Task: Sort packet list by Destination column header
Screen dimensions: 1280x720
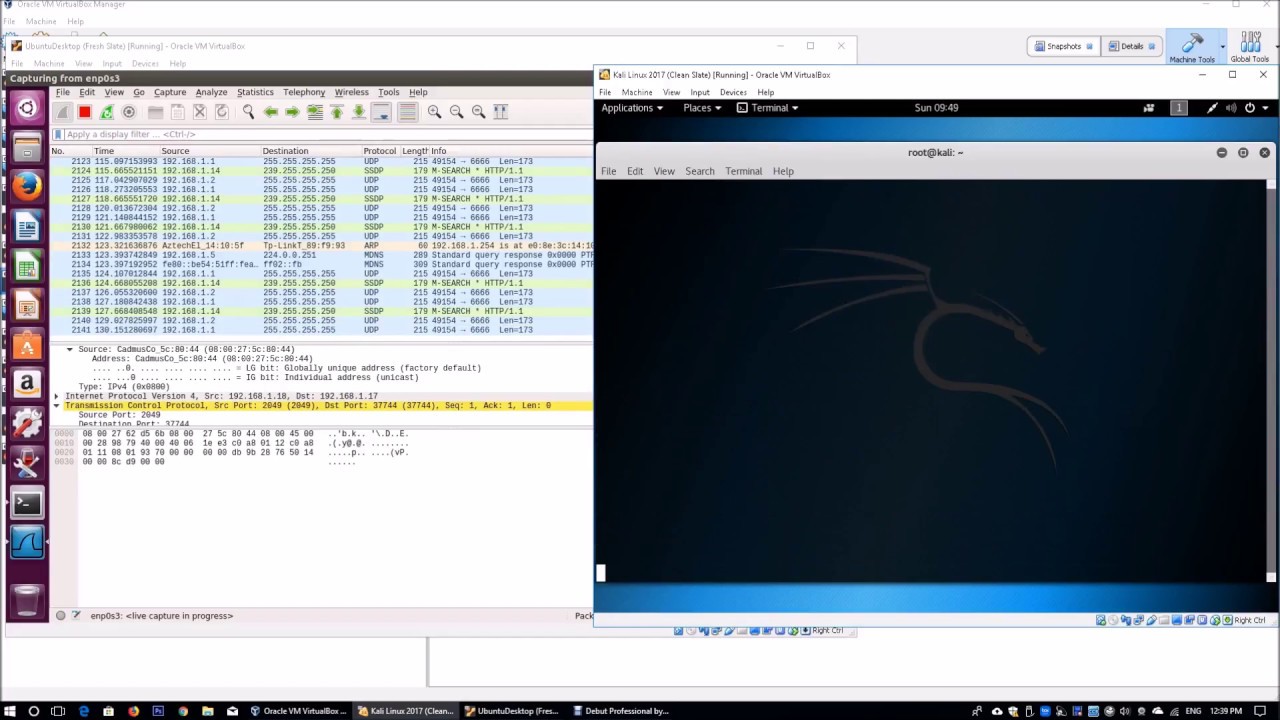Action: (x=310, y=151)
